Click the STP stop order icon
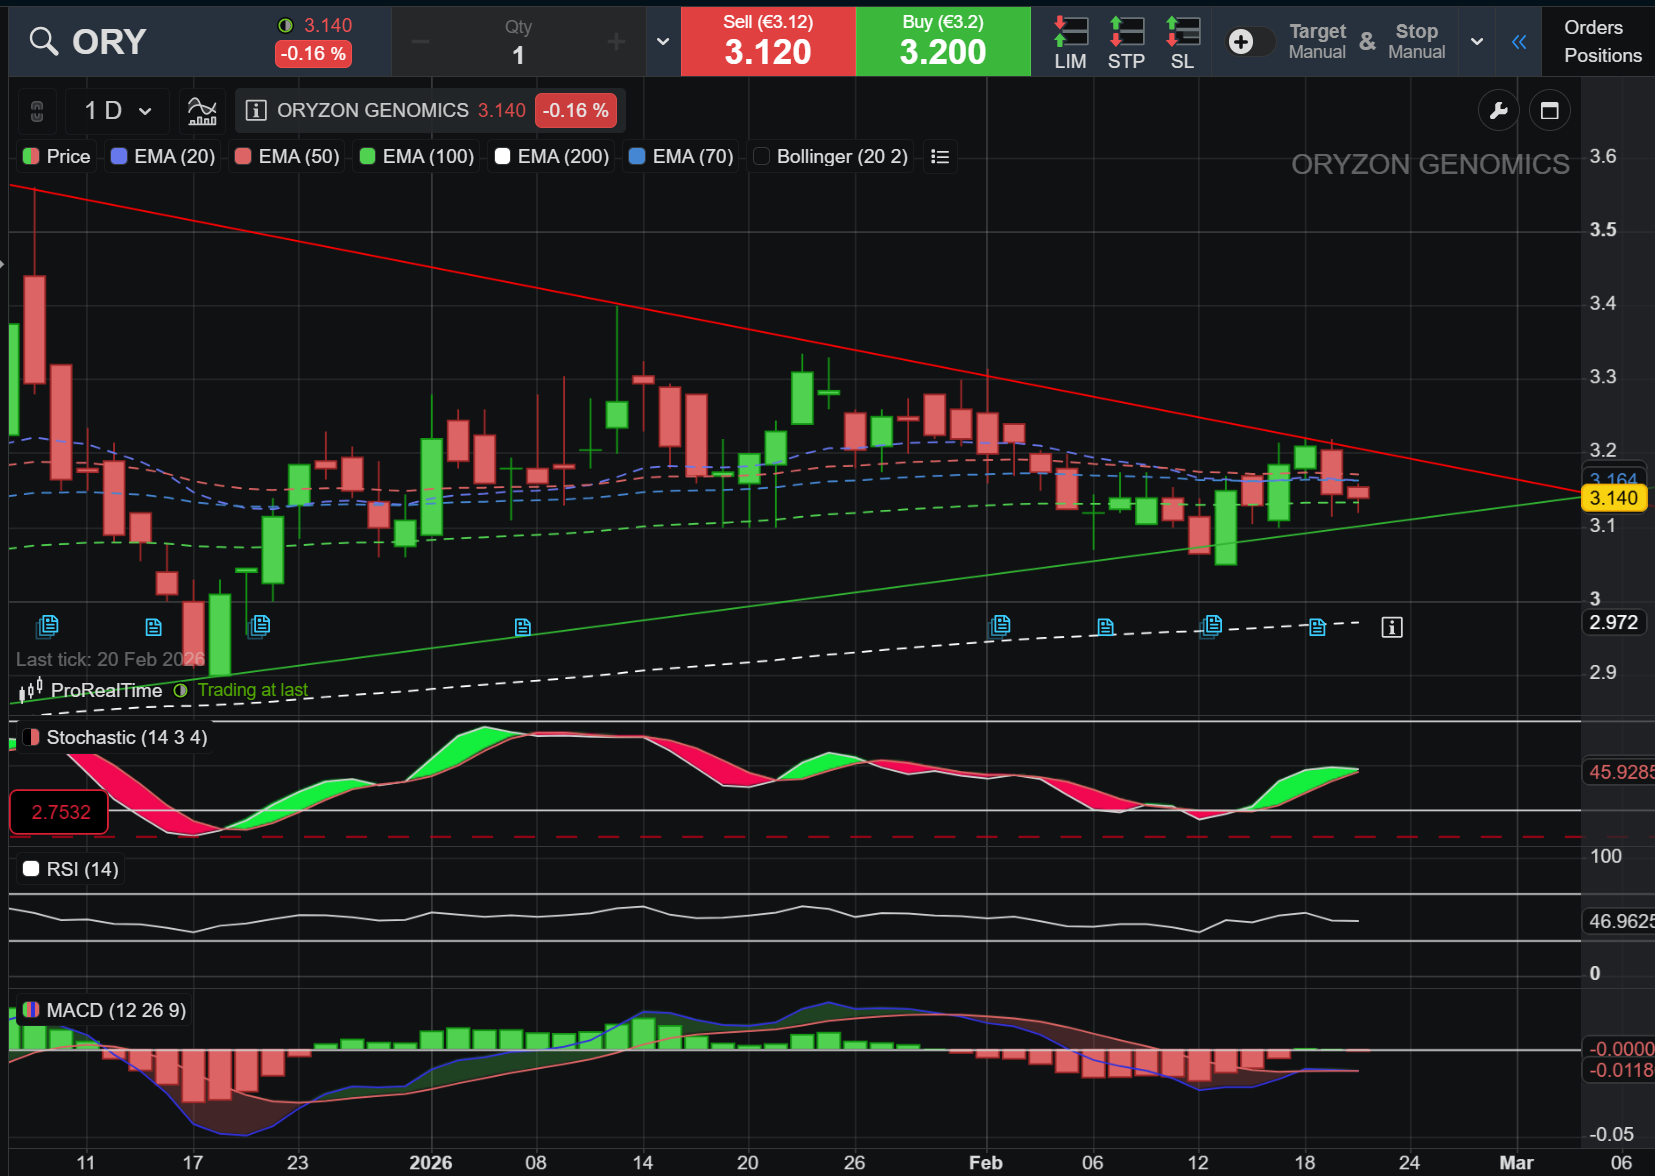Screen dimensions: 1655x1176 point(1126,42)
